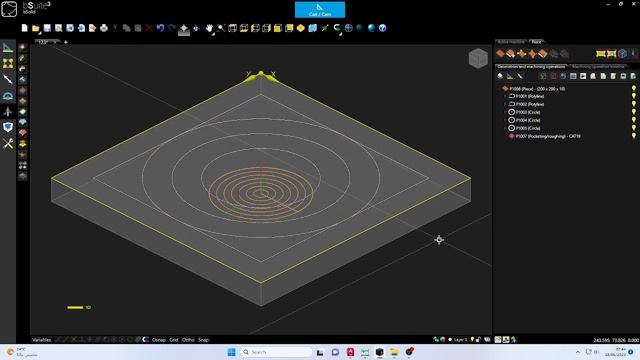Select the Zoom magnifier tool
The height and width of the screenshot is (360, 640).
[x=221, y=28]
